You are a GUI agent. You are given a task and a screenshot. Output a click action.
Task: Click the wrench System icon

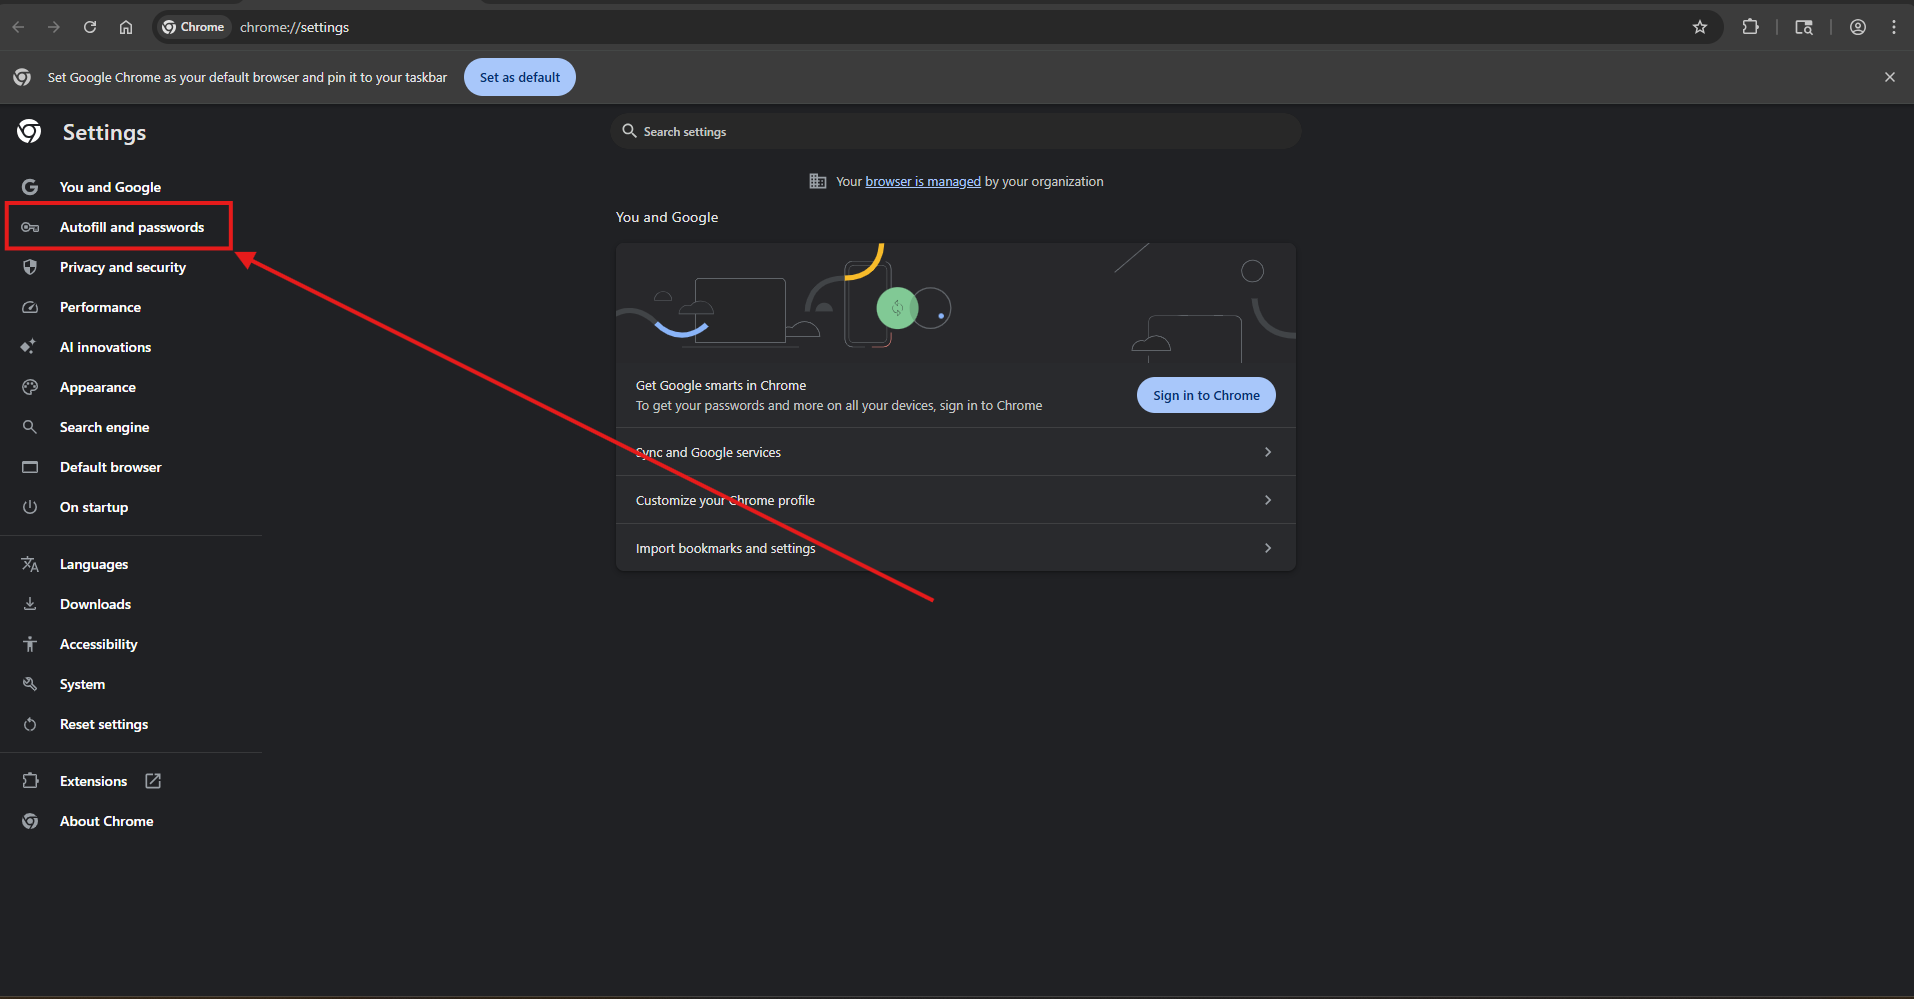click(30, 684)
